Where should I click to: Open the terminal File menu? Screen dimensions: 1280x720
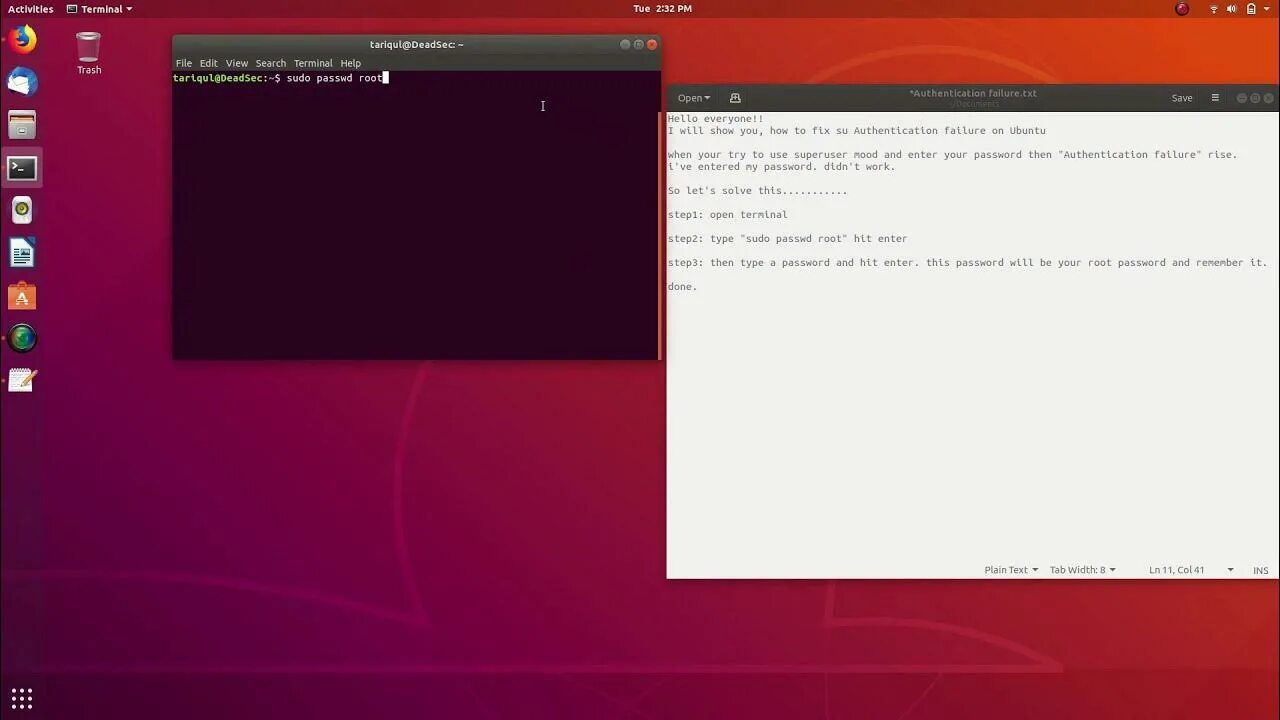click(x=184, y=63)
